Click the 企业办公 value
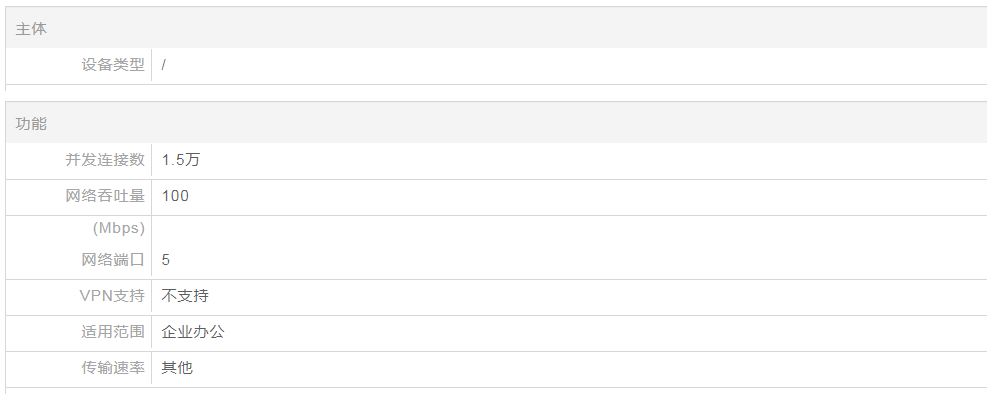 [x=193, y=332]
